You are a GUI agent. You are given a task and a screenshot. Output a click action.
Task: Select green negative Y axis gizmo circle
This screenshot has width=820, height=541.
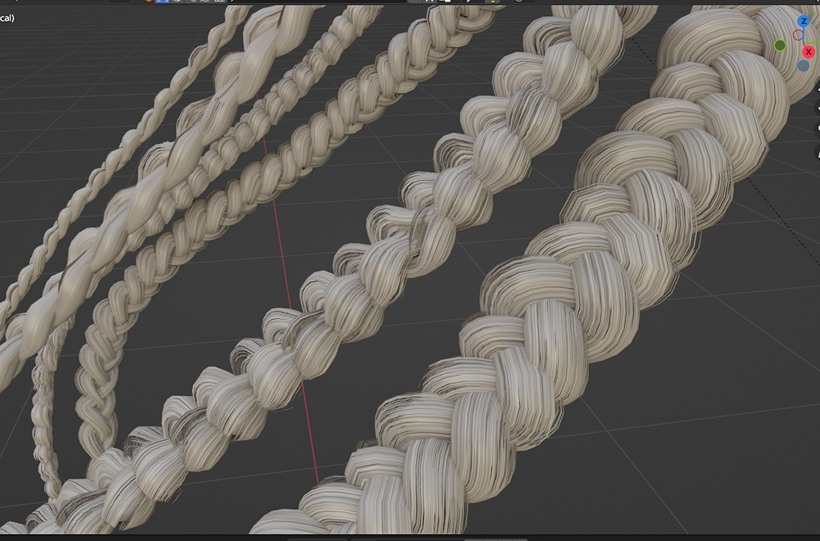tap(780, 46)
